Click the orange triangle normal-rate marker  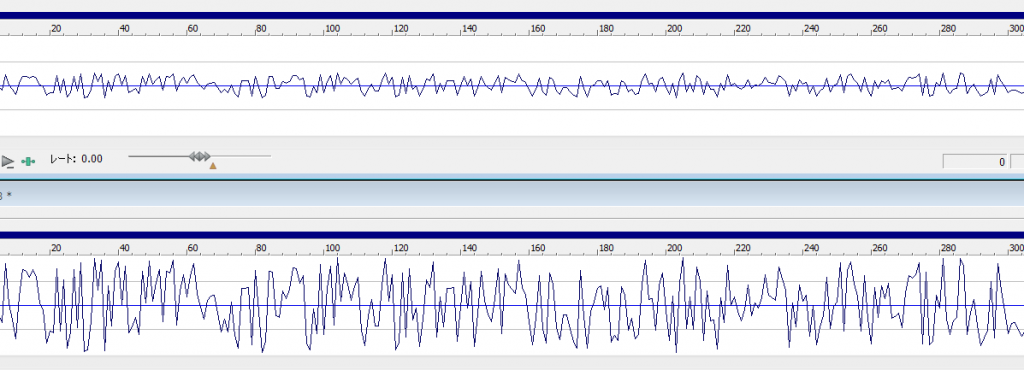tap(213, 166)
